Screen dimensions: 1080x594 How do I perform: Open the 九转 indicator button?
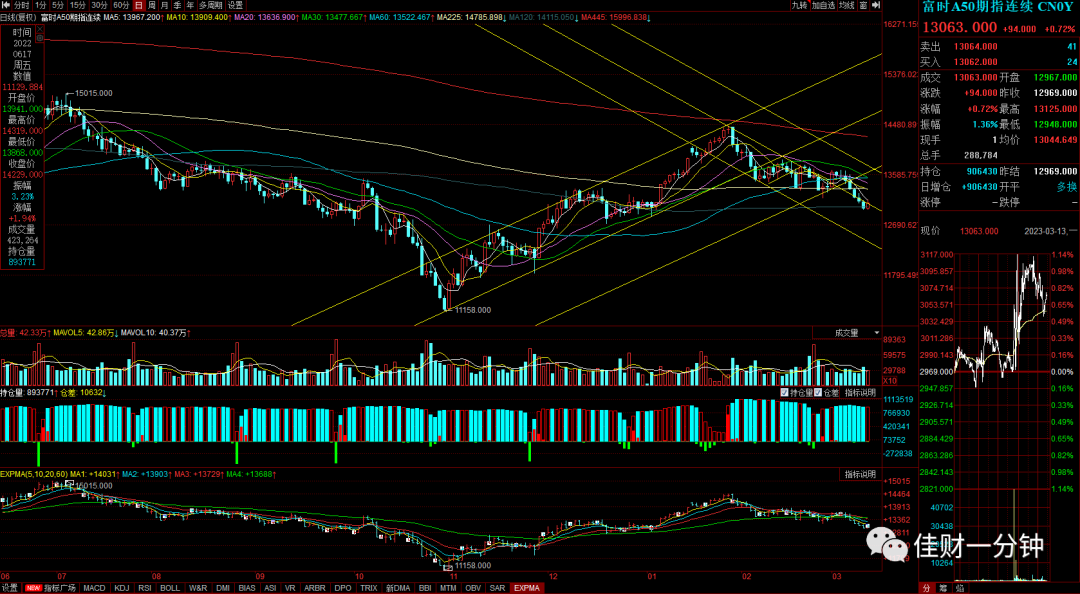(x=799, y=5)
